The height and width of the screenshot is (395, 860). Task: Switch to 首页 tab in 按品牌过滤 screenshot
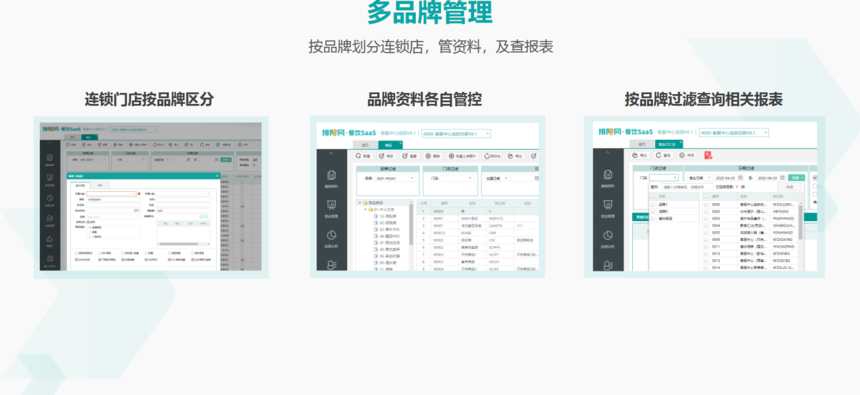click(x=642, y=144)
